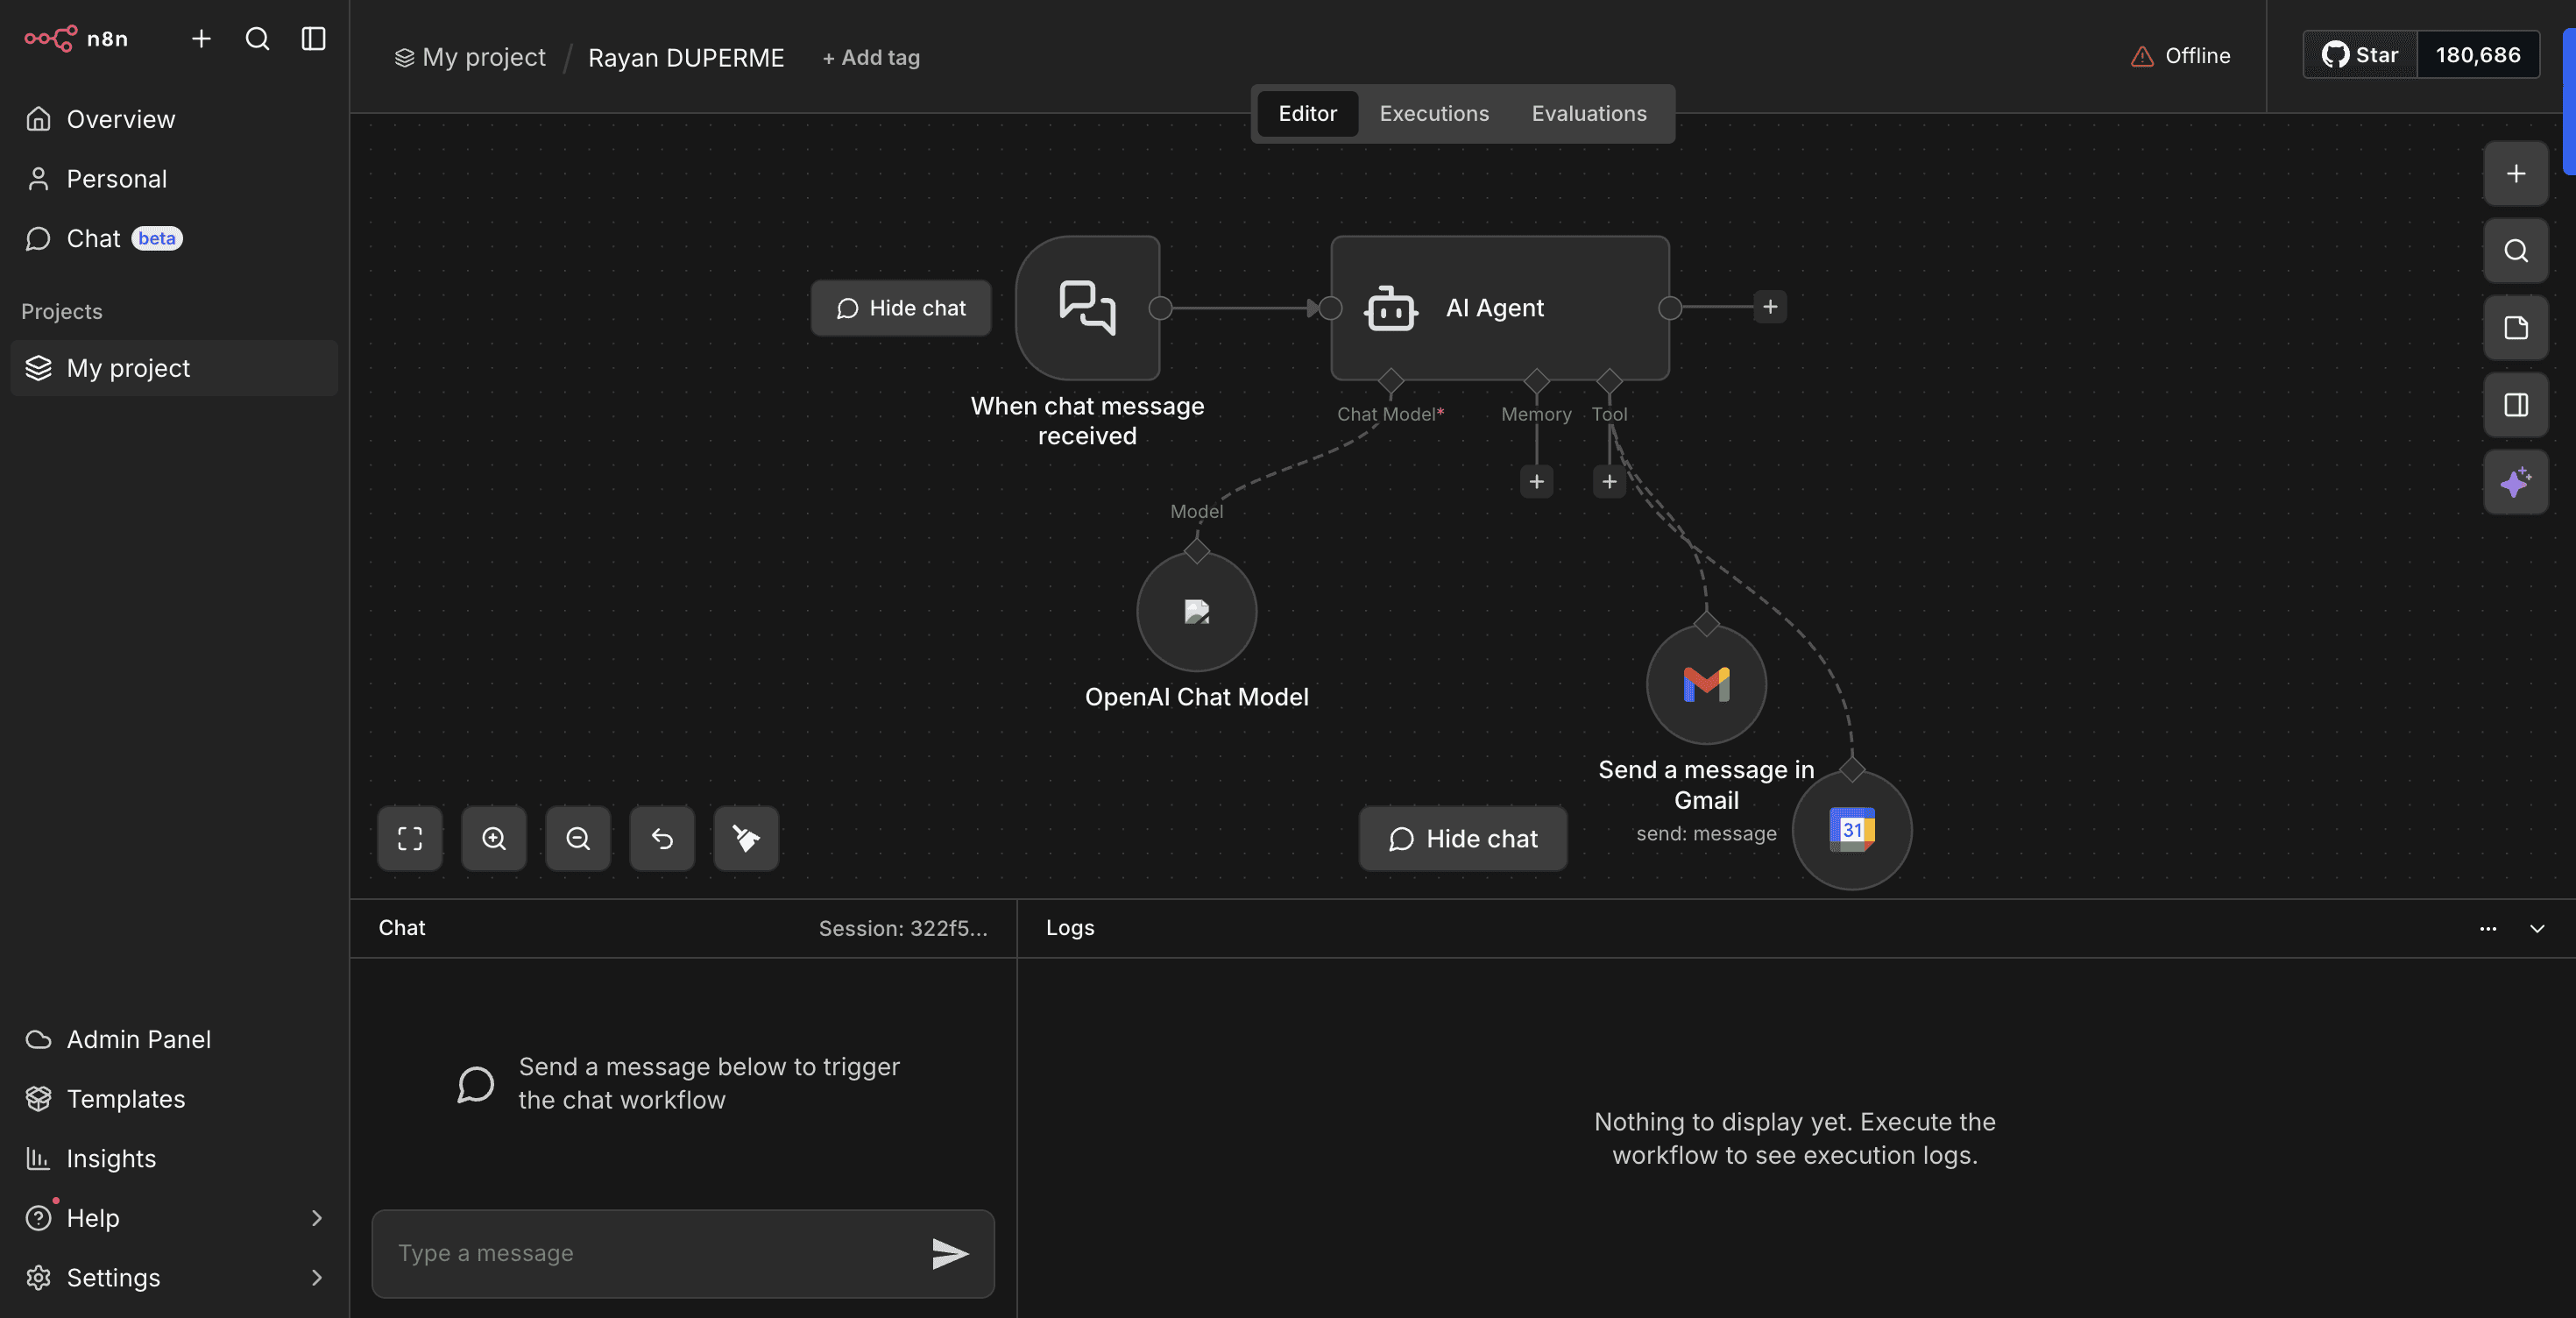Click the bottom Hide chat button
The width and height of the screenshot is (2576, 1318).
(x=1463, y=839)
